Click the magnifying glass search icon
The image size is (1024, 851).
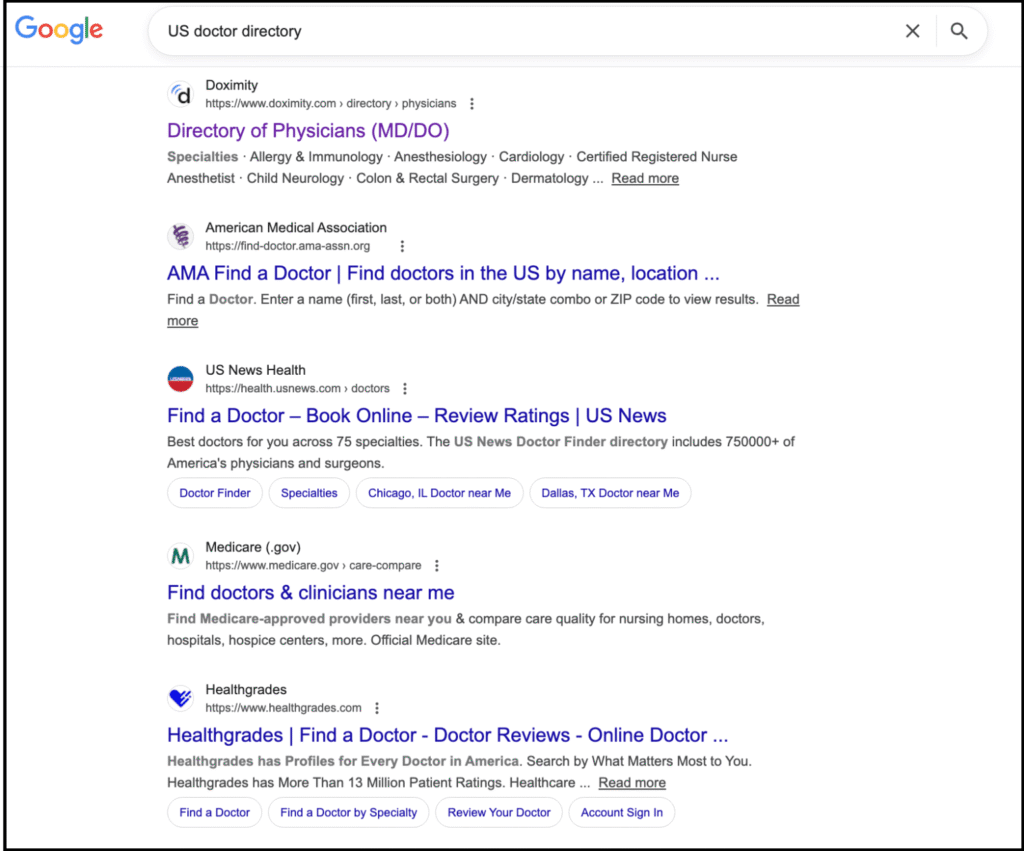pos(959,31)
